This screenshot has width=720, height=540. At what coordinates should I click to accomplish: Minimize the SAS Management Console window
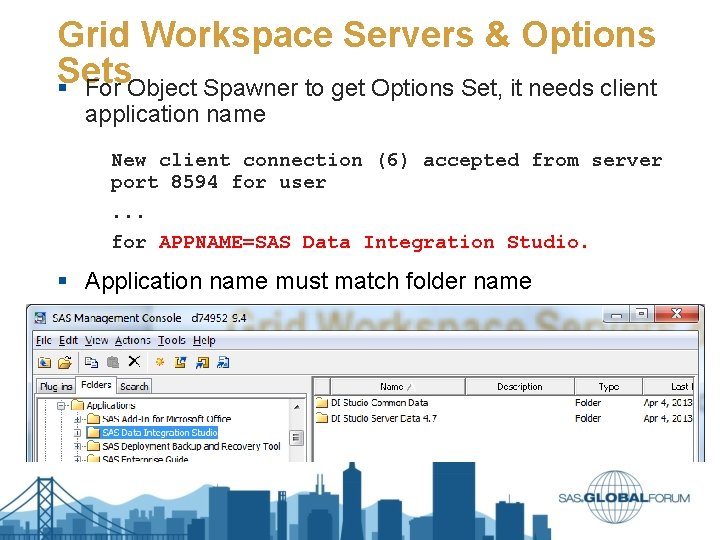[617, 315]
